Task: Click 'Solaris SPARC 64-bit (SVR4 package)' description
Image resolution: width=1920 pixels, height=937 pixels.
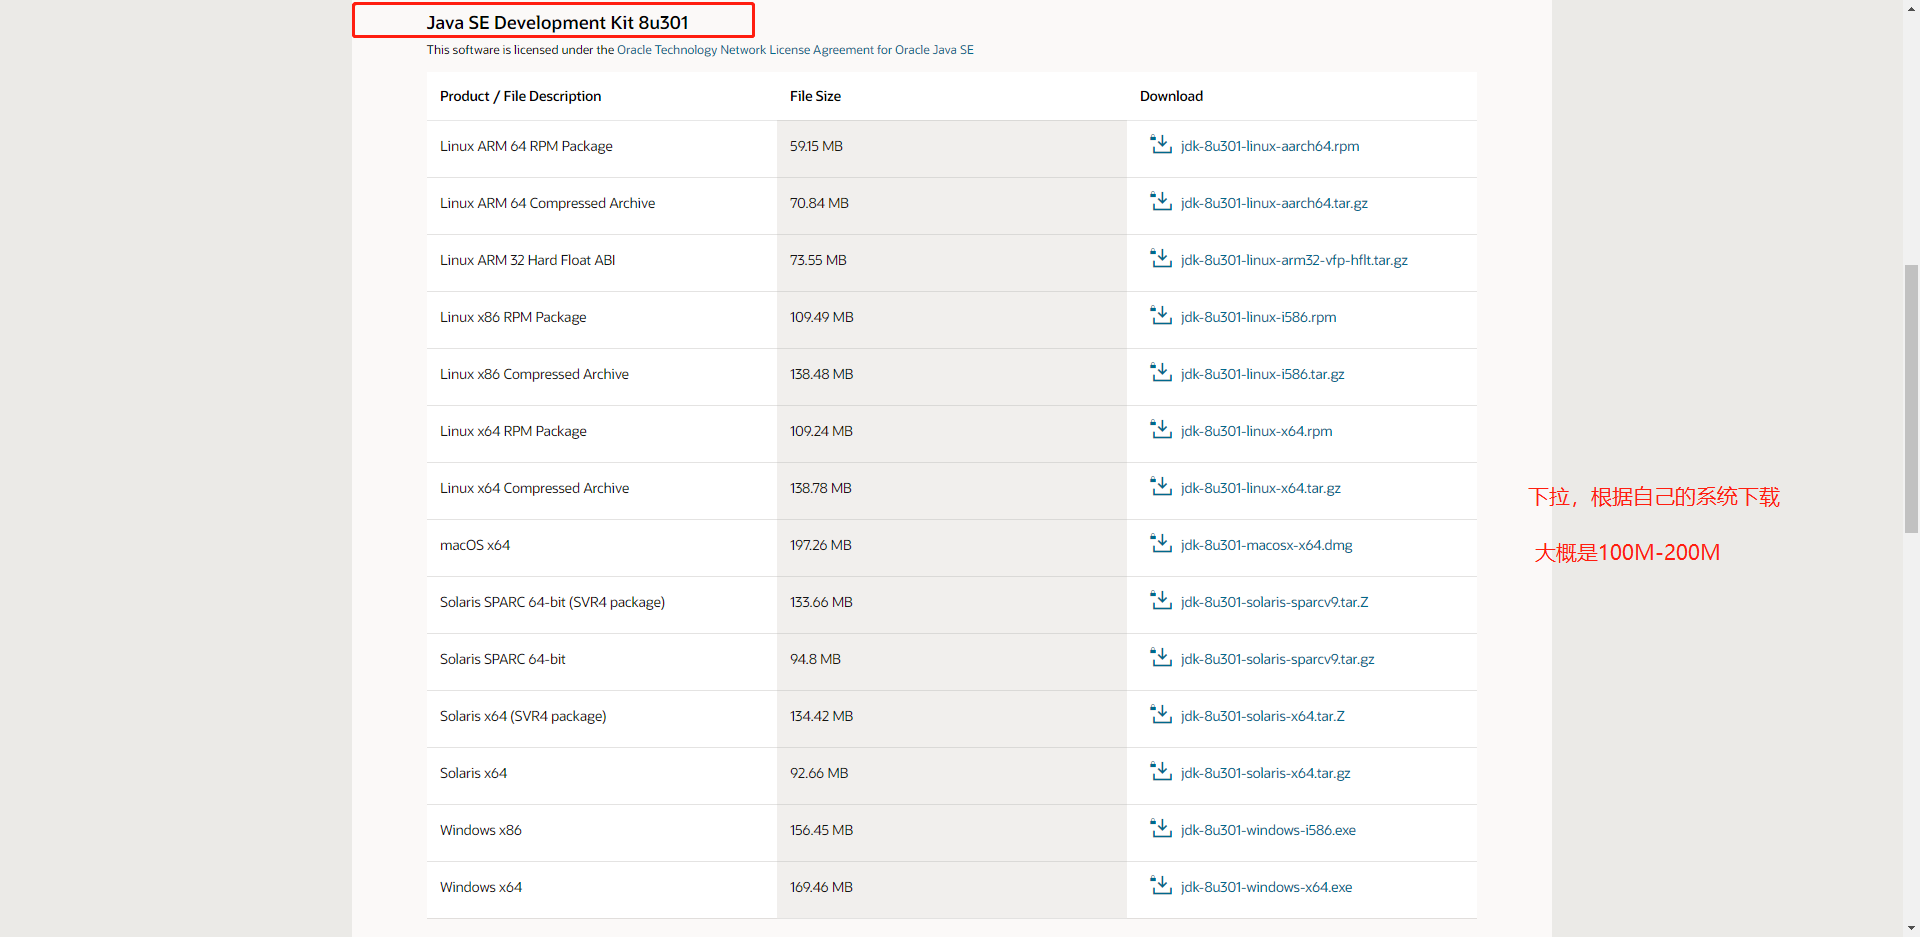Action: [x=552, y=602]
